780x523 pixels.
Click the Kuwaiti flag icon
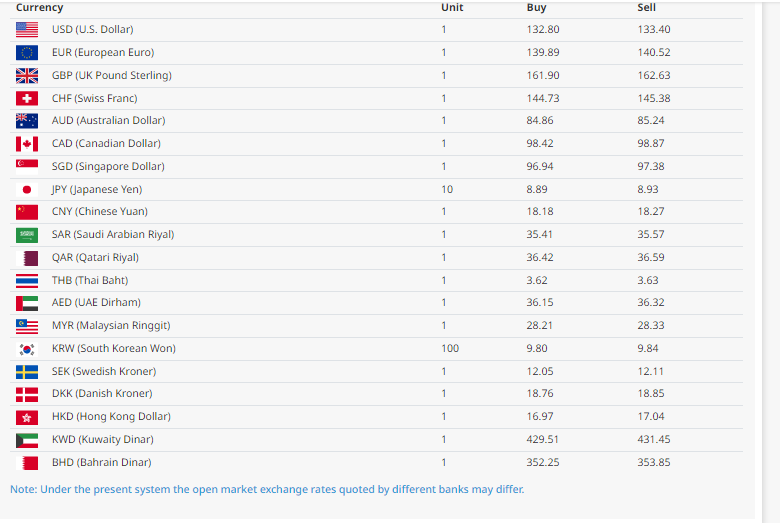click(x=27, y=439)
